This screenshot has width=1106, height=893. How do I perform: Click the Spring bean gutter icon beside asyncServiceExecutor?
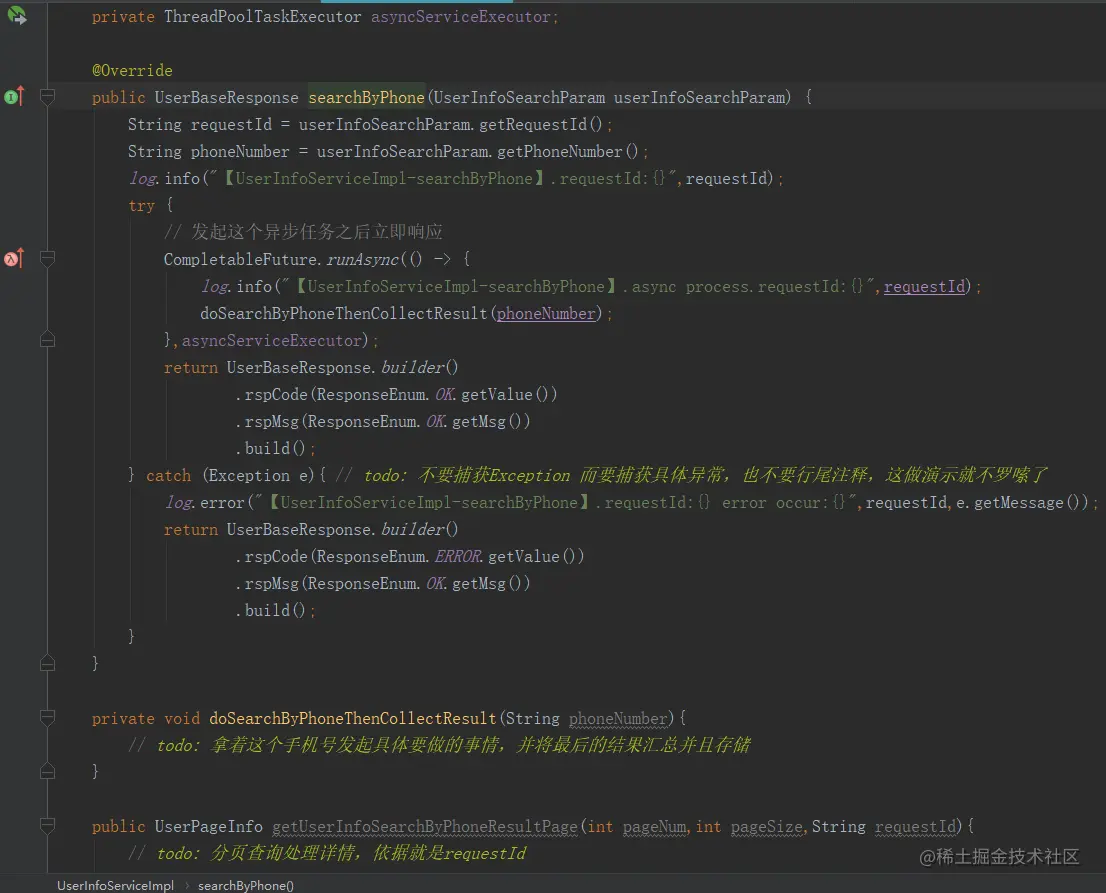16,14
